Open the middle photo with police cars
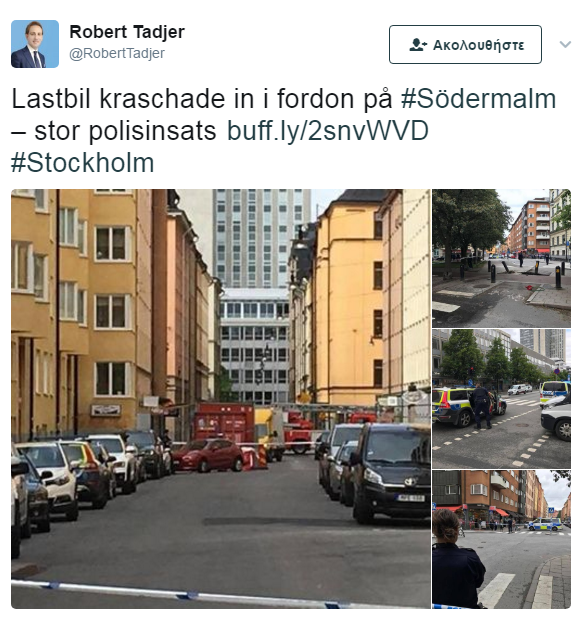This screenshot has height=619, width=584. 501,399
